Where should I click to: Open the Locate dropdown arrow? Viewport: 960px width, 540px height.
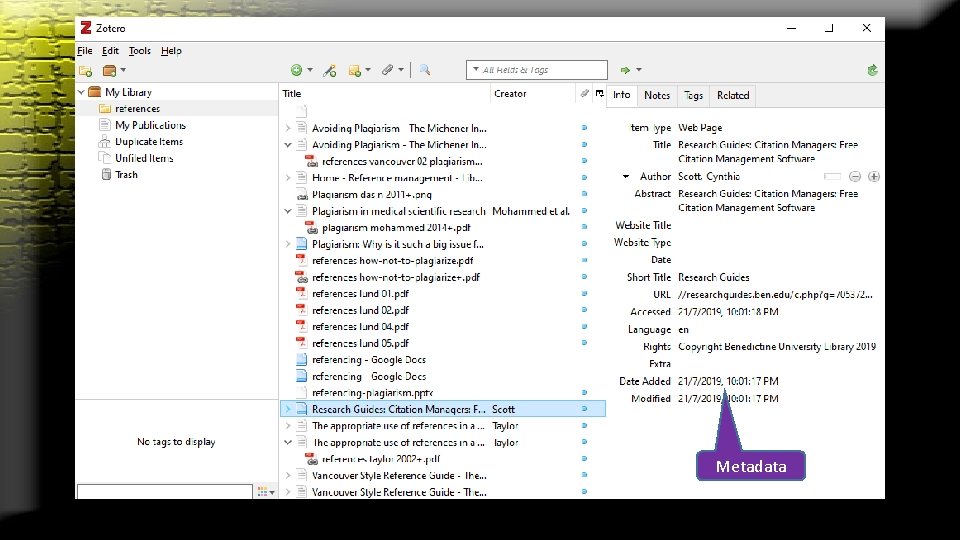(x=639, y=70)
